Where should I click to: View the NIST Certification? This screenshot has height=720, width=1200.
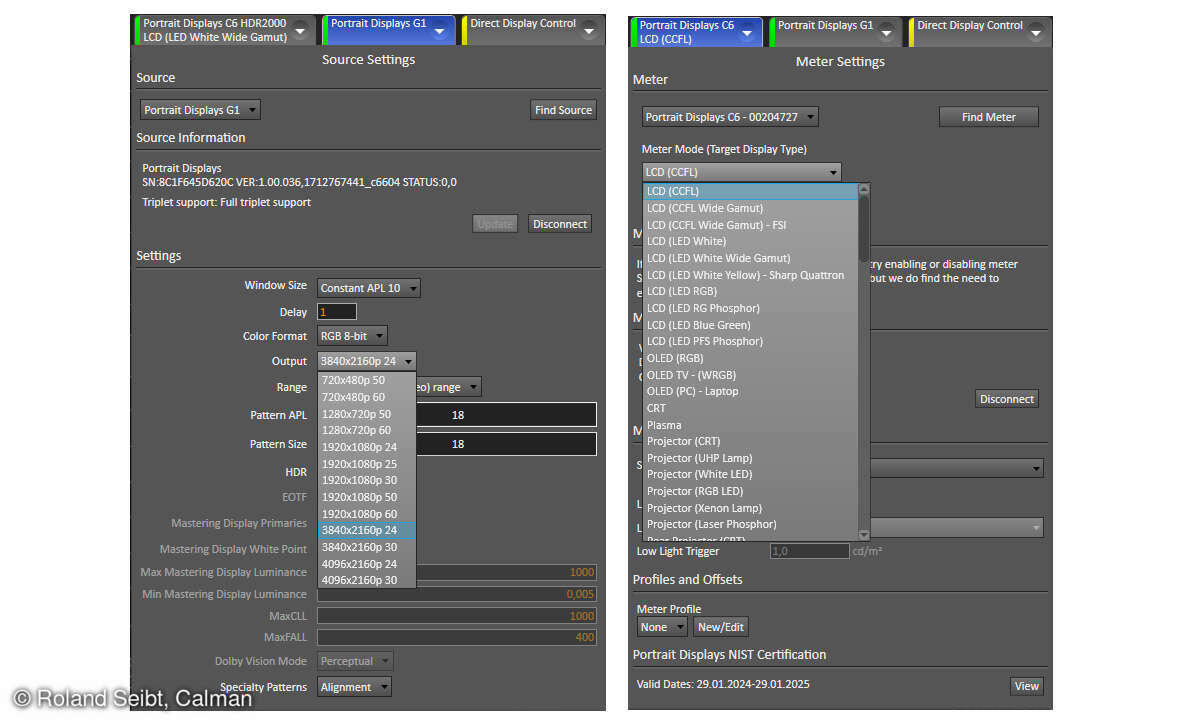click(1027, 686)
